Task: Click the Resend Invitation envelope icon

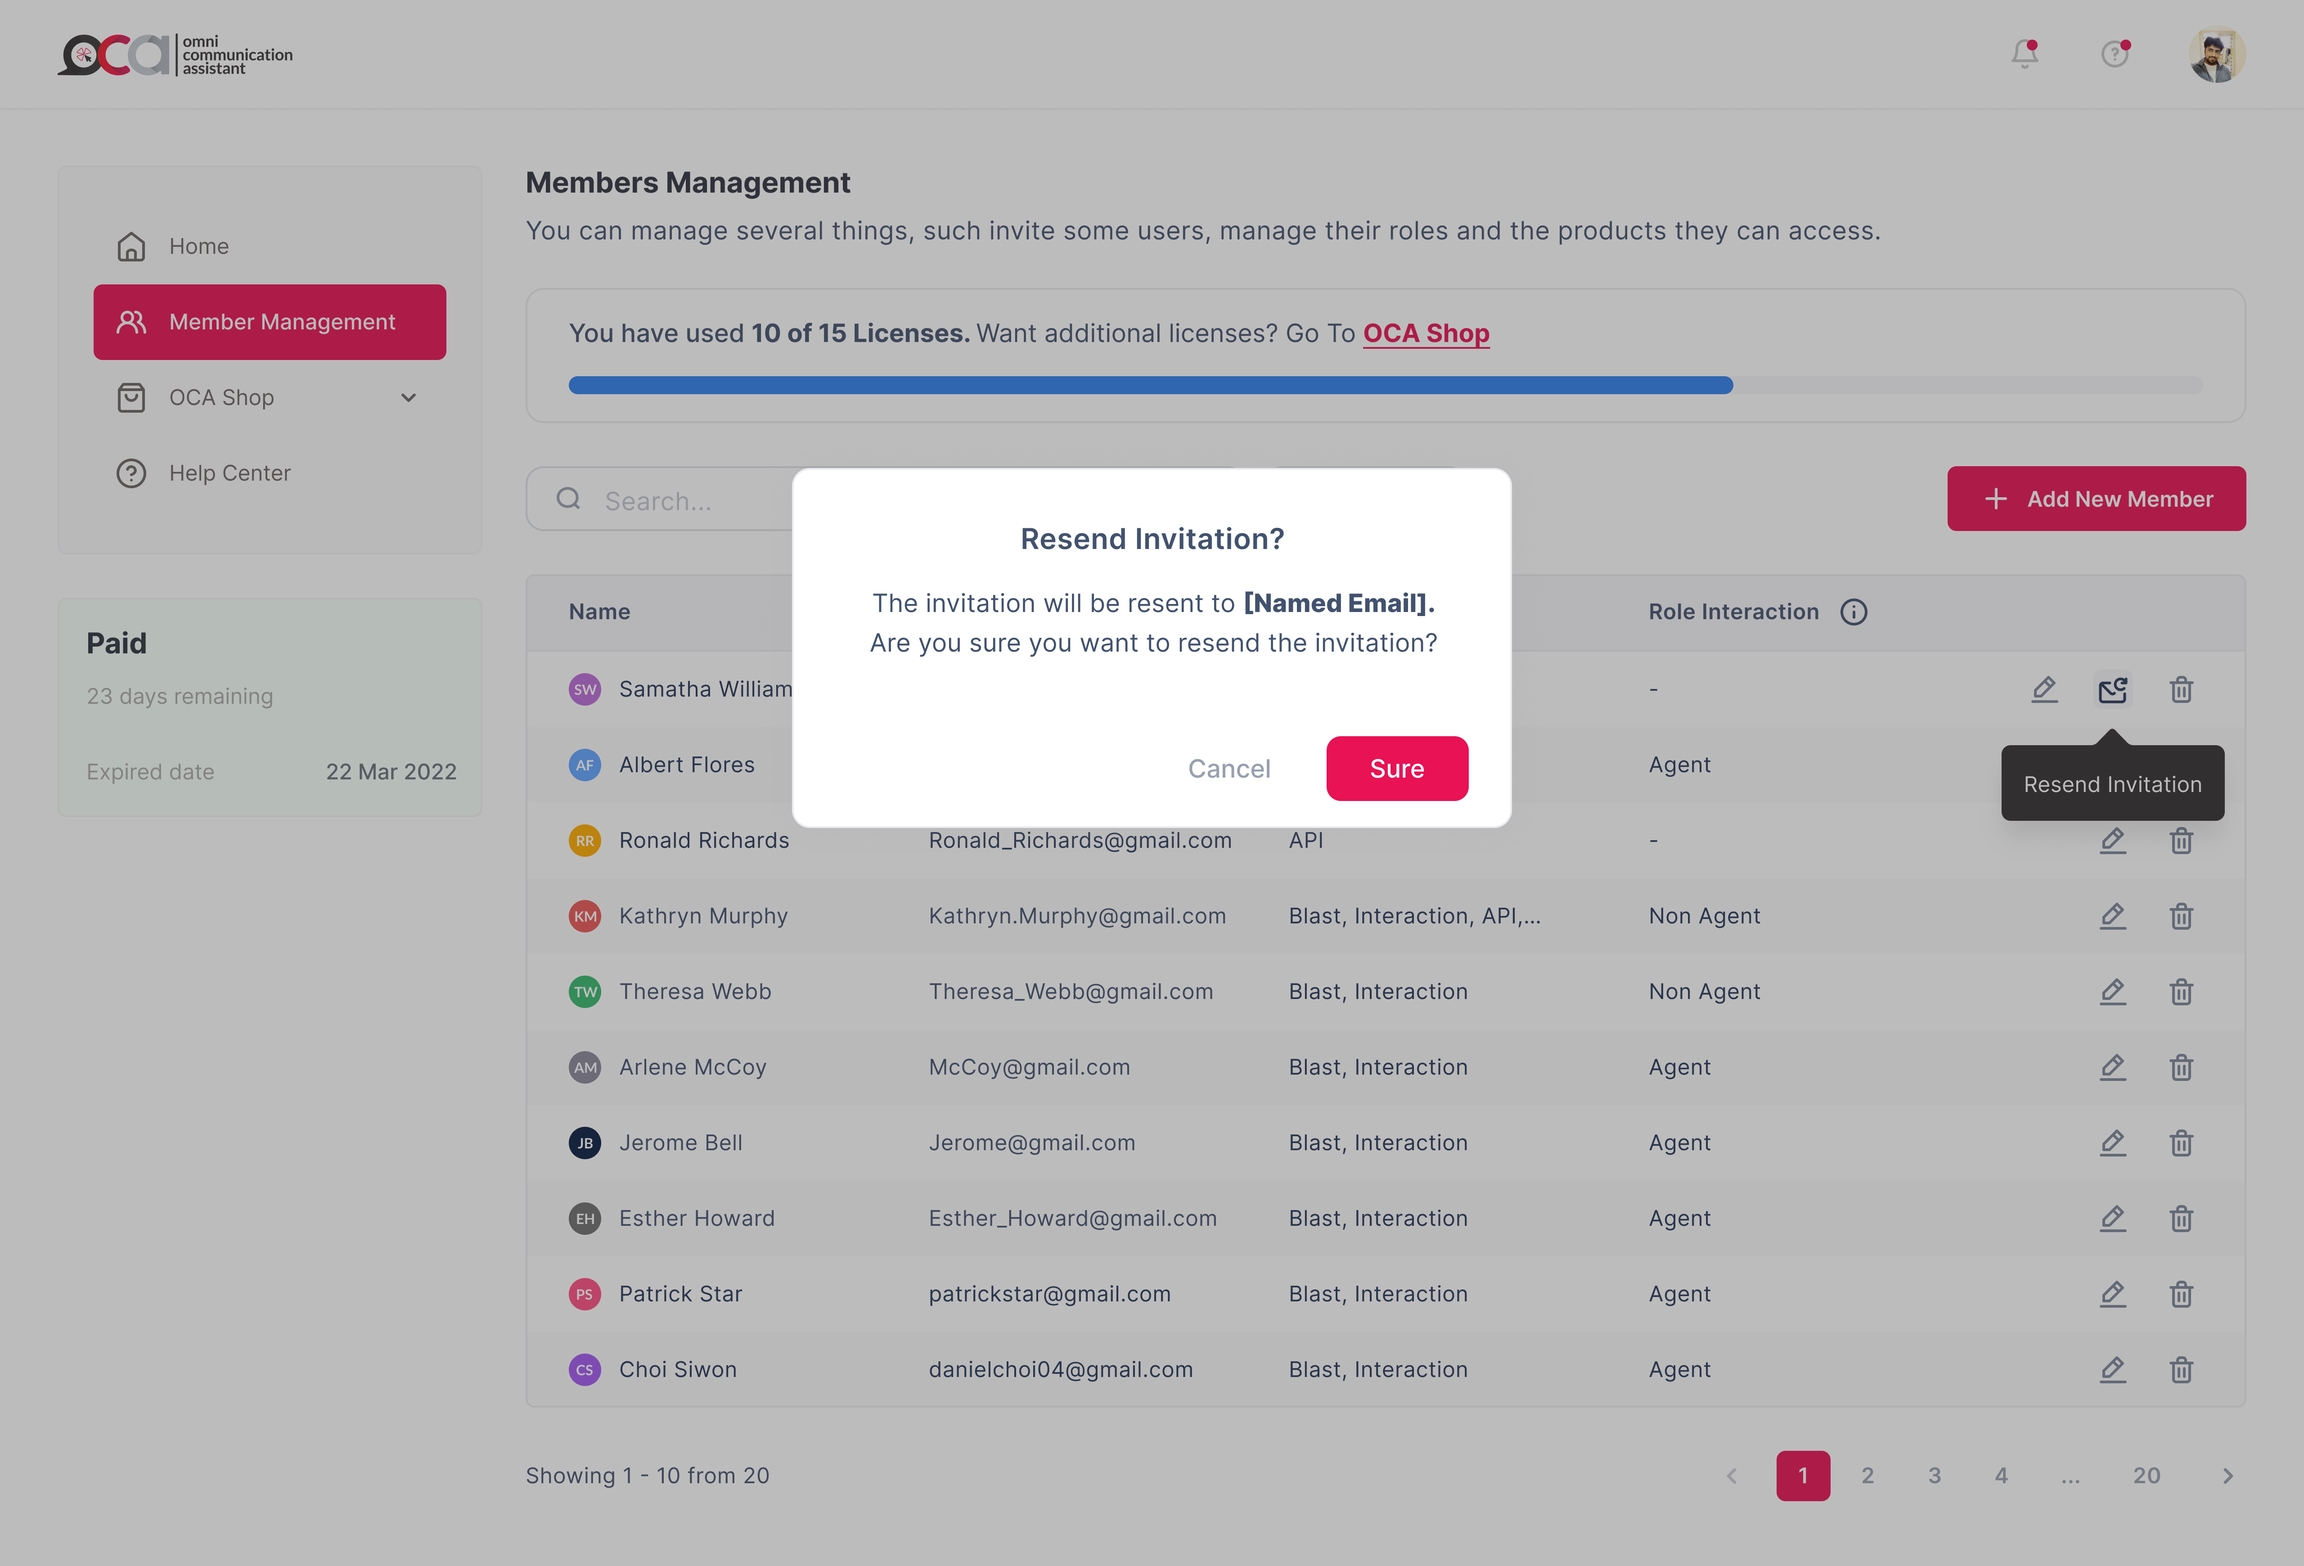Action: coord(2112,689)
